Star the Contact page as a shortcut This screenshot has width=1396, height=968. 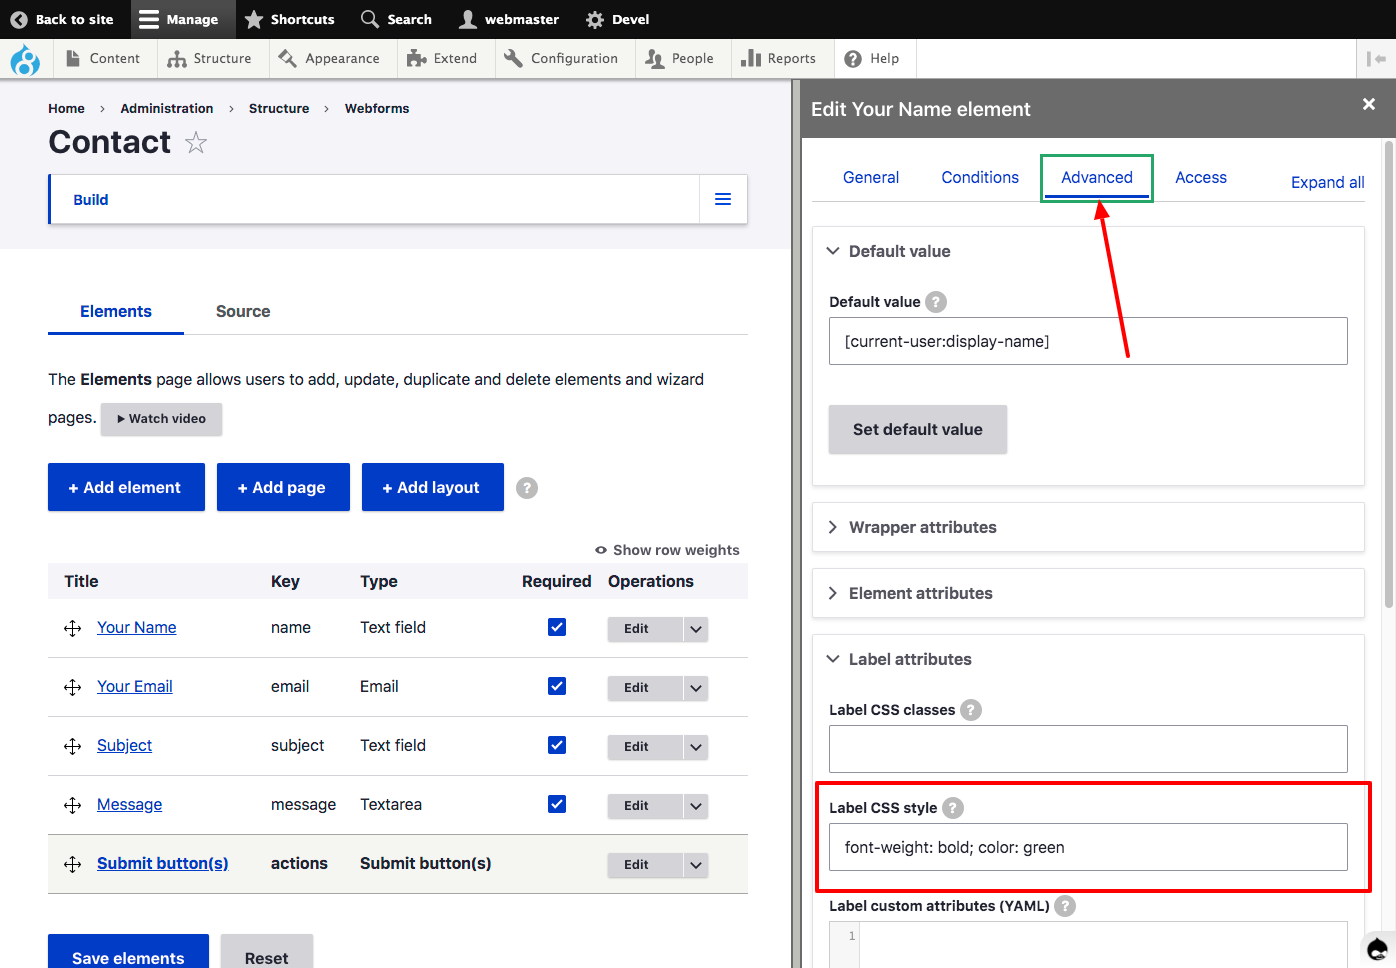[x=196, y=143]
